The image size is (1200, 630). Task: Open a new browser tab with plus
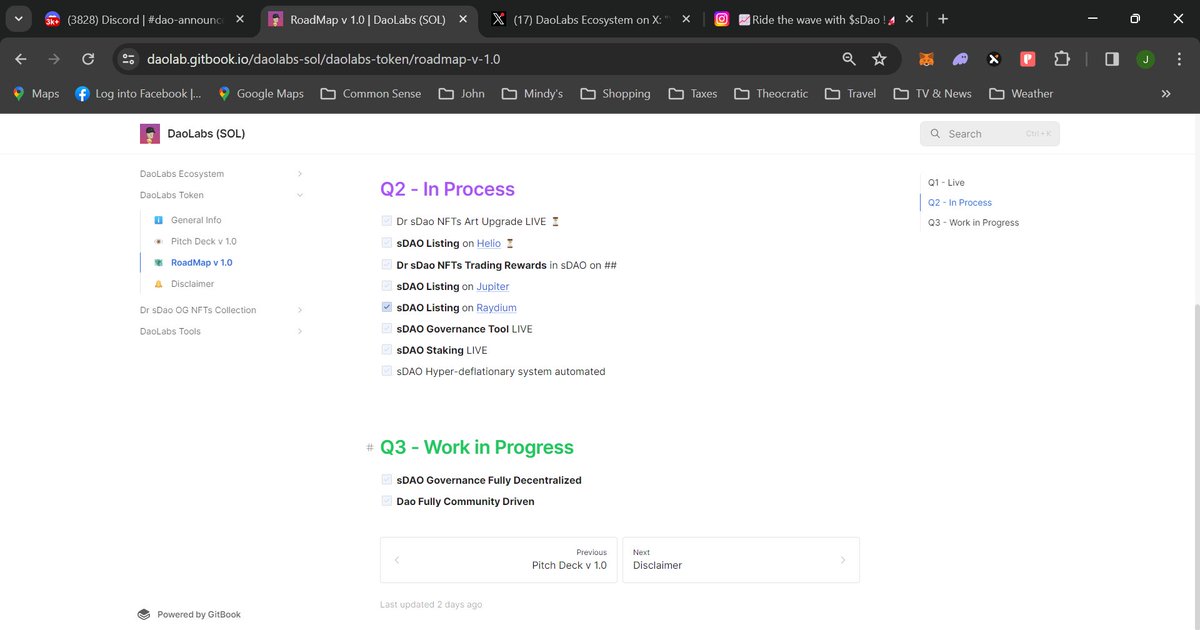[943, 19]
